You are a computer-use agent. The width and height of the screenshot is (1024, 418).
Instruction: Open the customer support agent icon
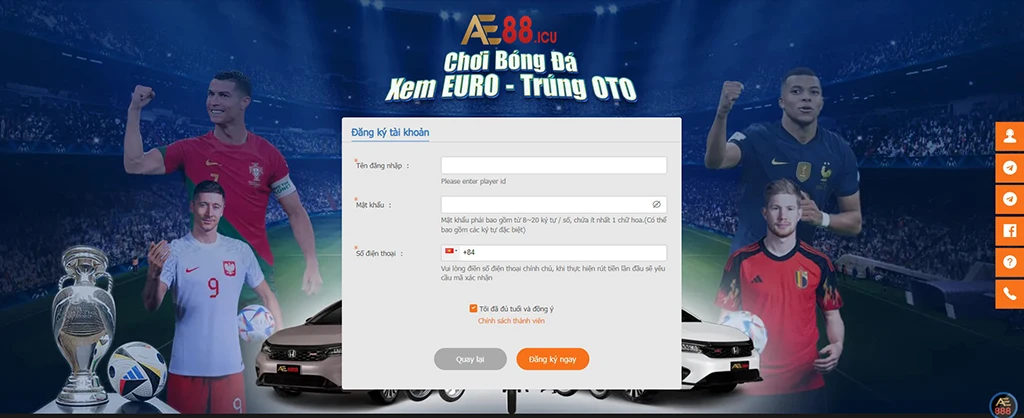click(x=1010, y=136)
